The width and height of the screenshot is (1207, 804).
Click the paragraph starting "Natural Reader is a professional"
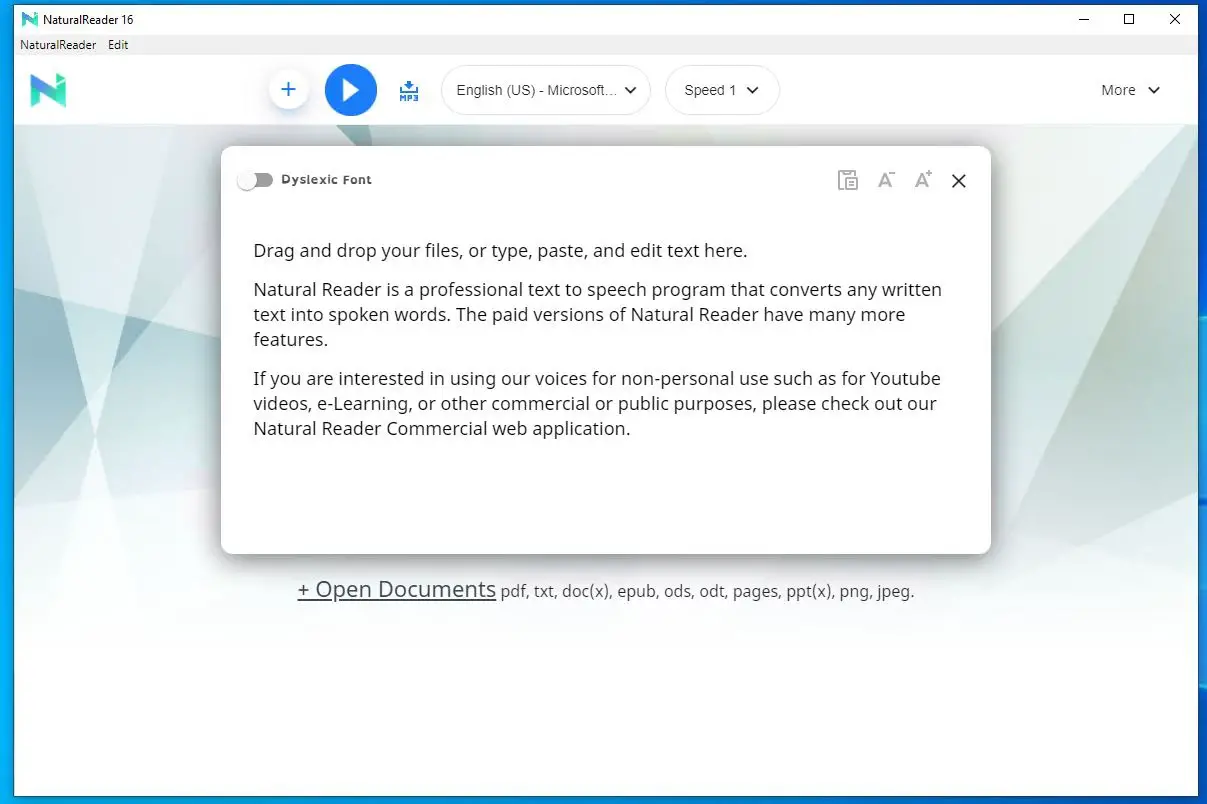pos(597,315)
